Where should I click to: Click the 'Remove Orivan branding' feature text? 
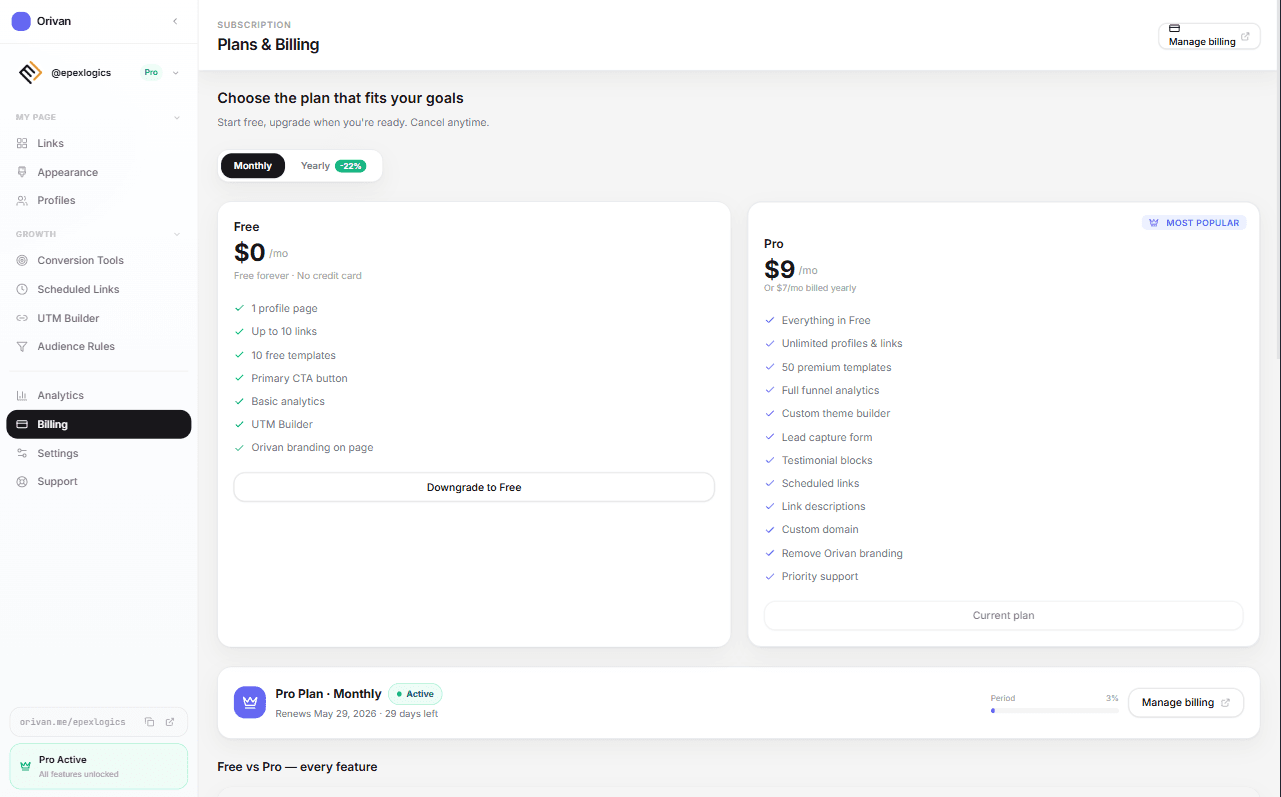point(842,553)
